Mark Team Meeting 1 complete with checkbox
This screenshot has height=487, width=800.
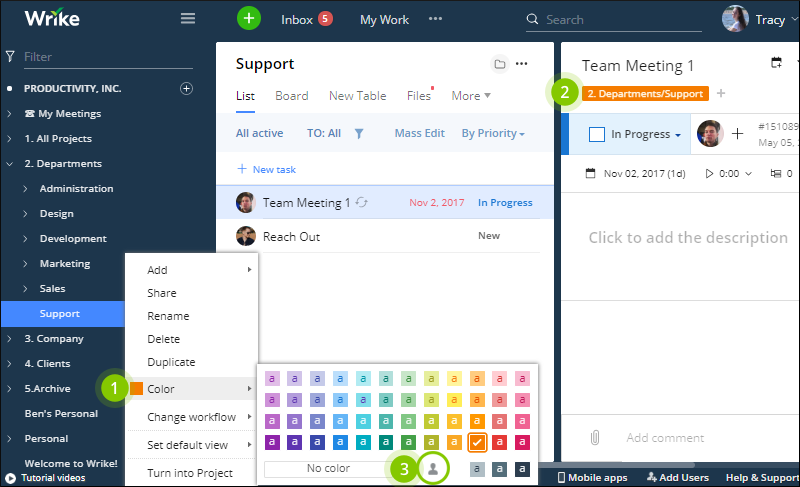pos(596,134)
